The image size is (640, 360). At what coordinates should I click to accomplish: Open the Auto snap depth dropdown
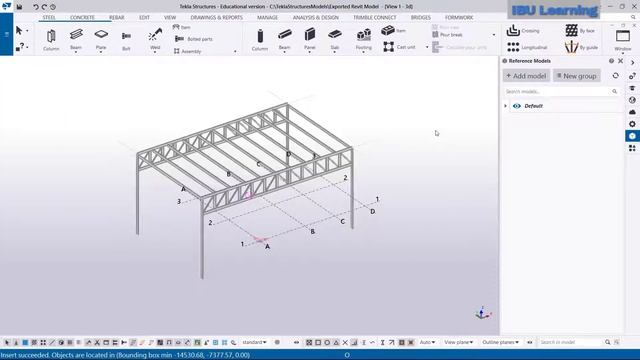click(427, 342)
